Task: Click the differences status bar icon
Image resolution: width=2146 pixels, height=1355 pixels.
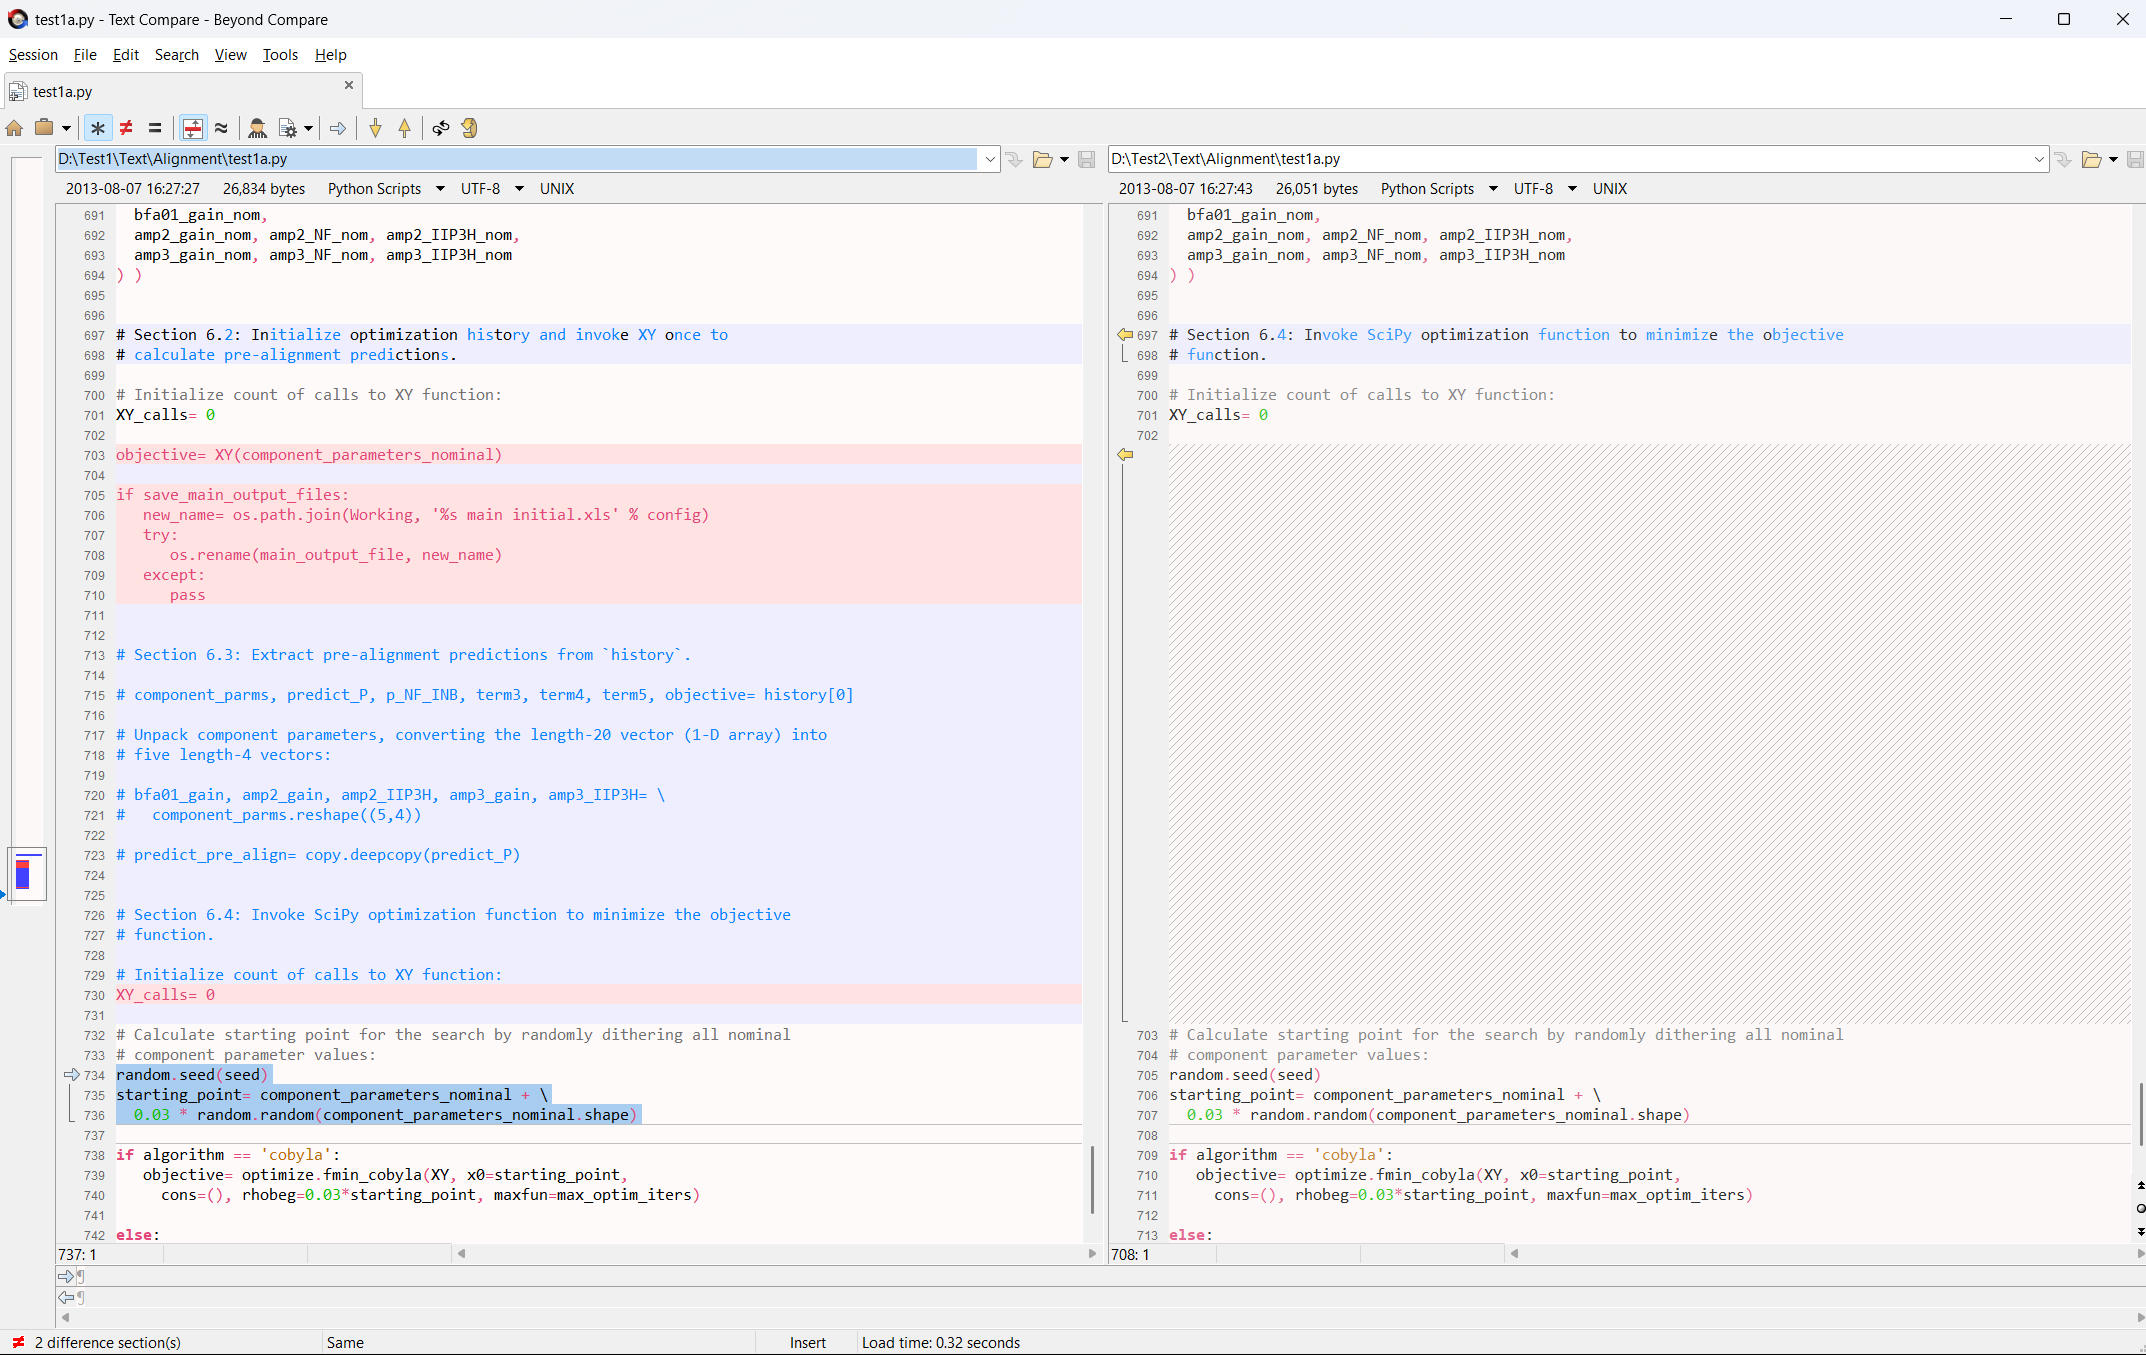Action: point(18,1343)
